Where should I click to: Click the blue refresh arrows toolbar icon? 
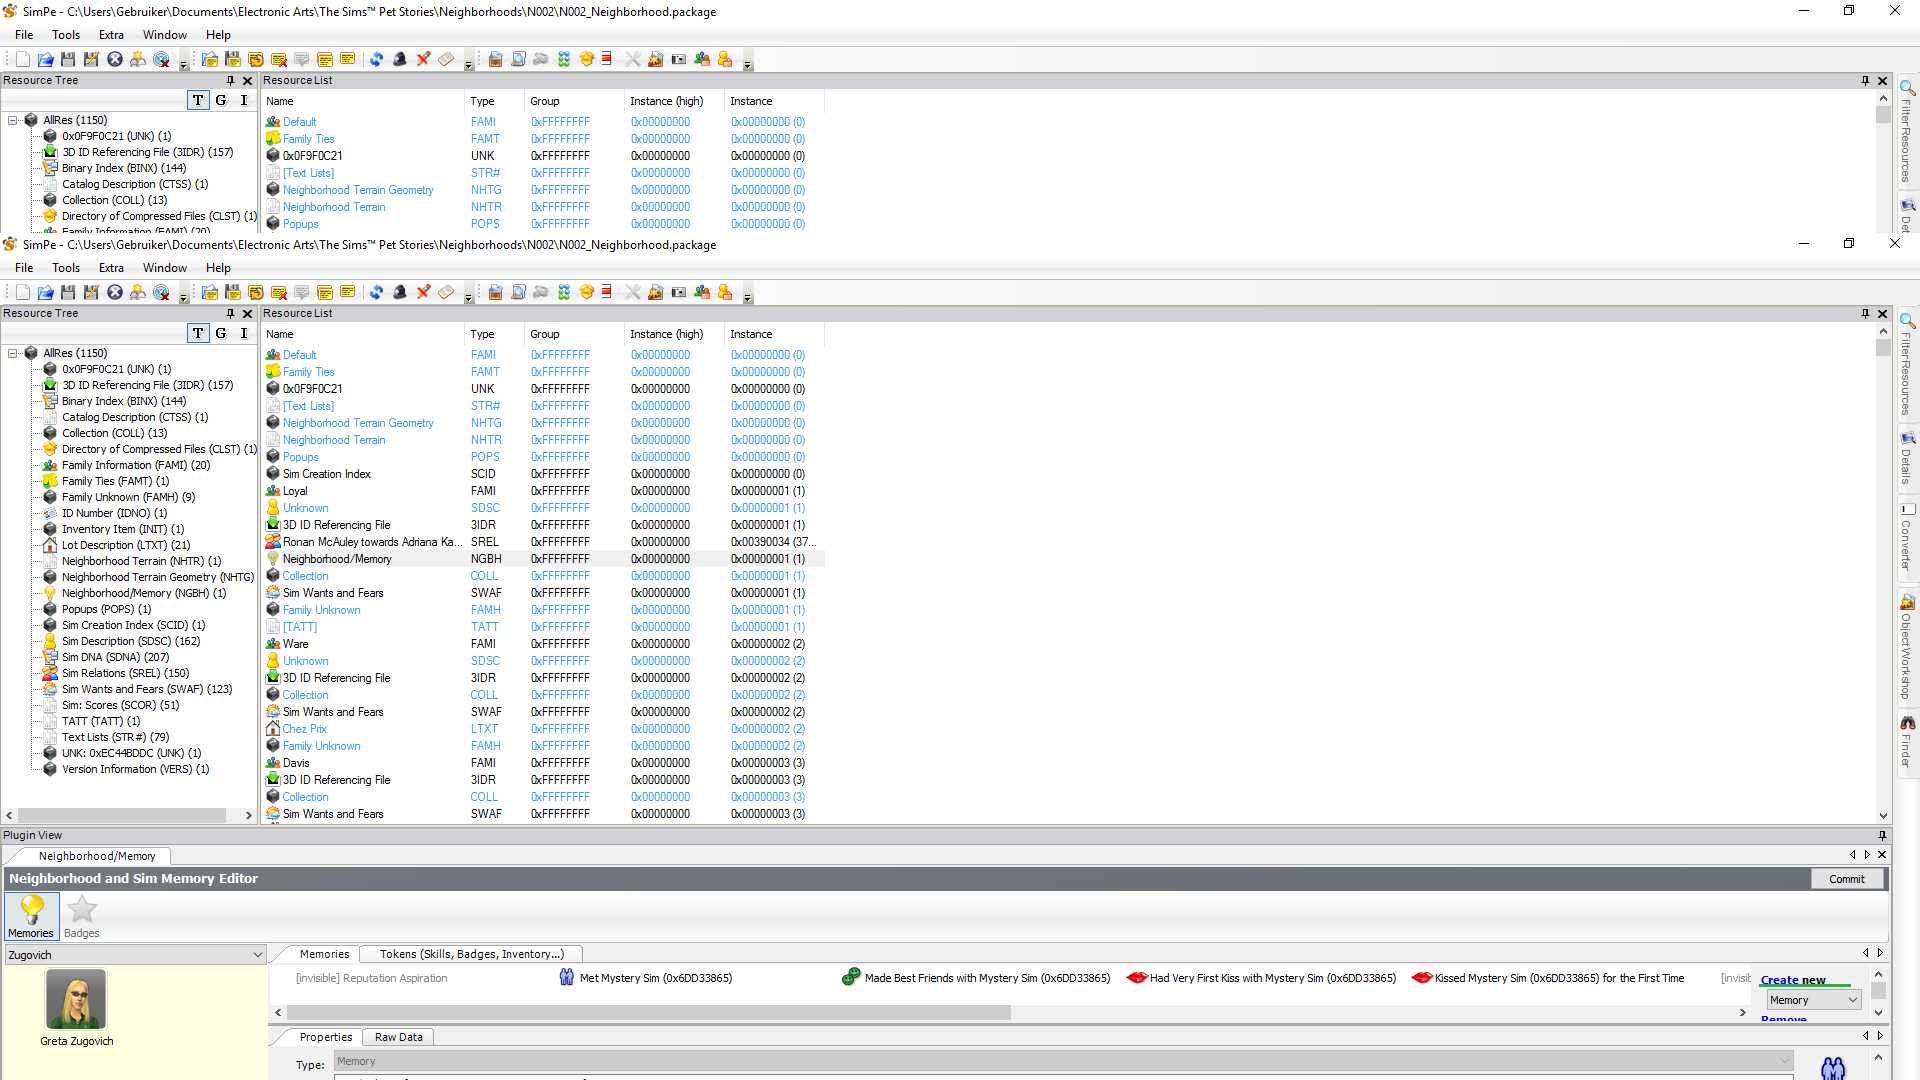pos(376,292)
